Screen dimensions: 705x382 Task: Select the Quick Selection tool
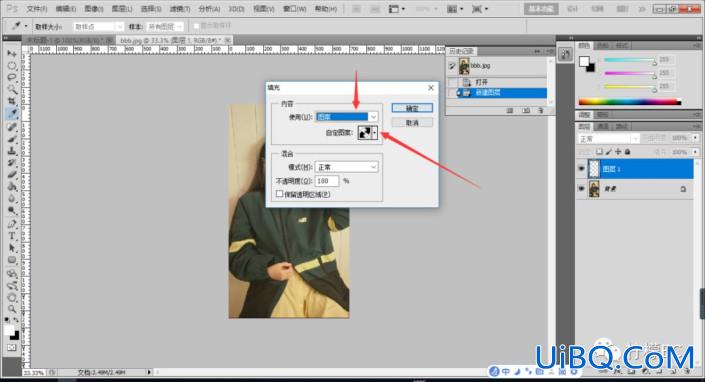pos(12,89)
